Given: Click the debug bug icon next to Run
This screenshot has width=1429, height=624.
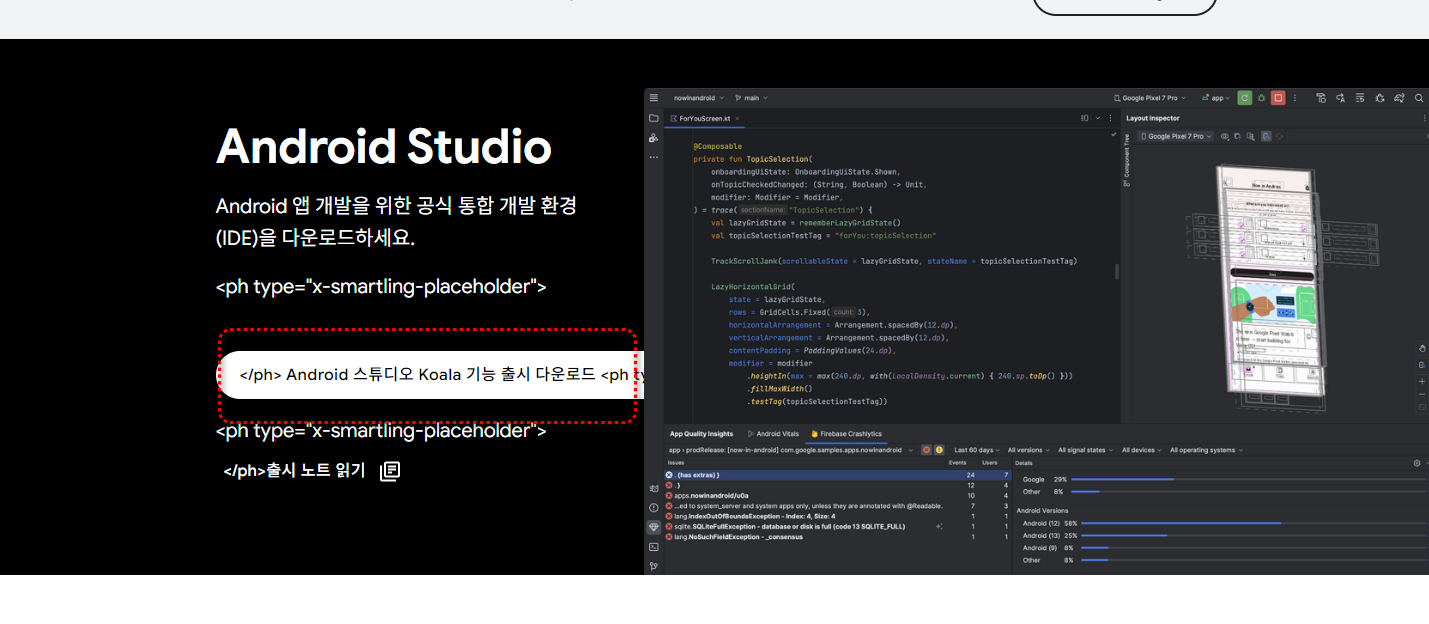Looking at the screenshot, I should (1261, 98).
